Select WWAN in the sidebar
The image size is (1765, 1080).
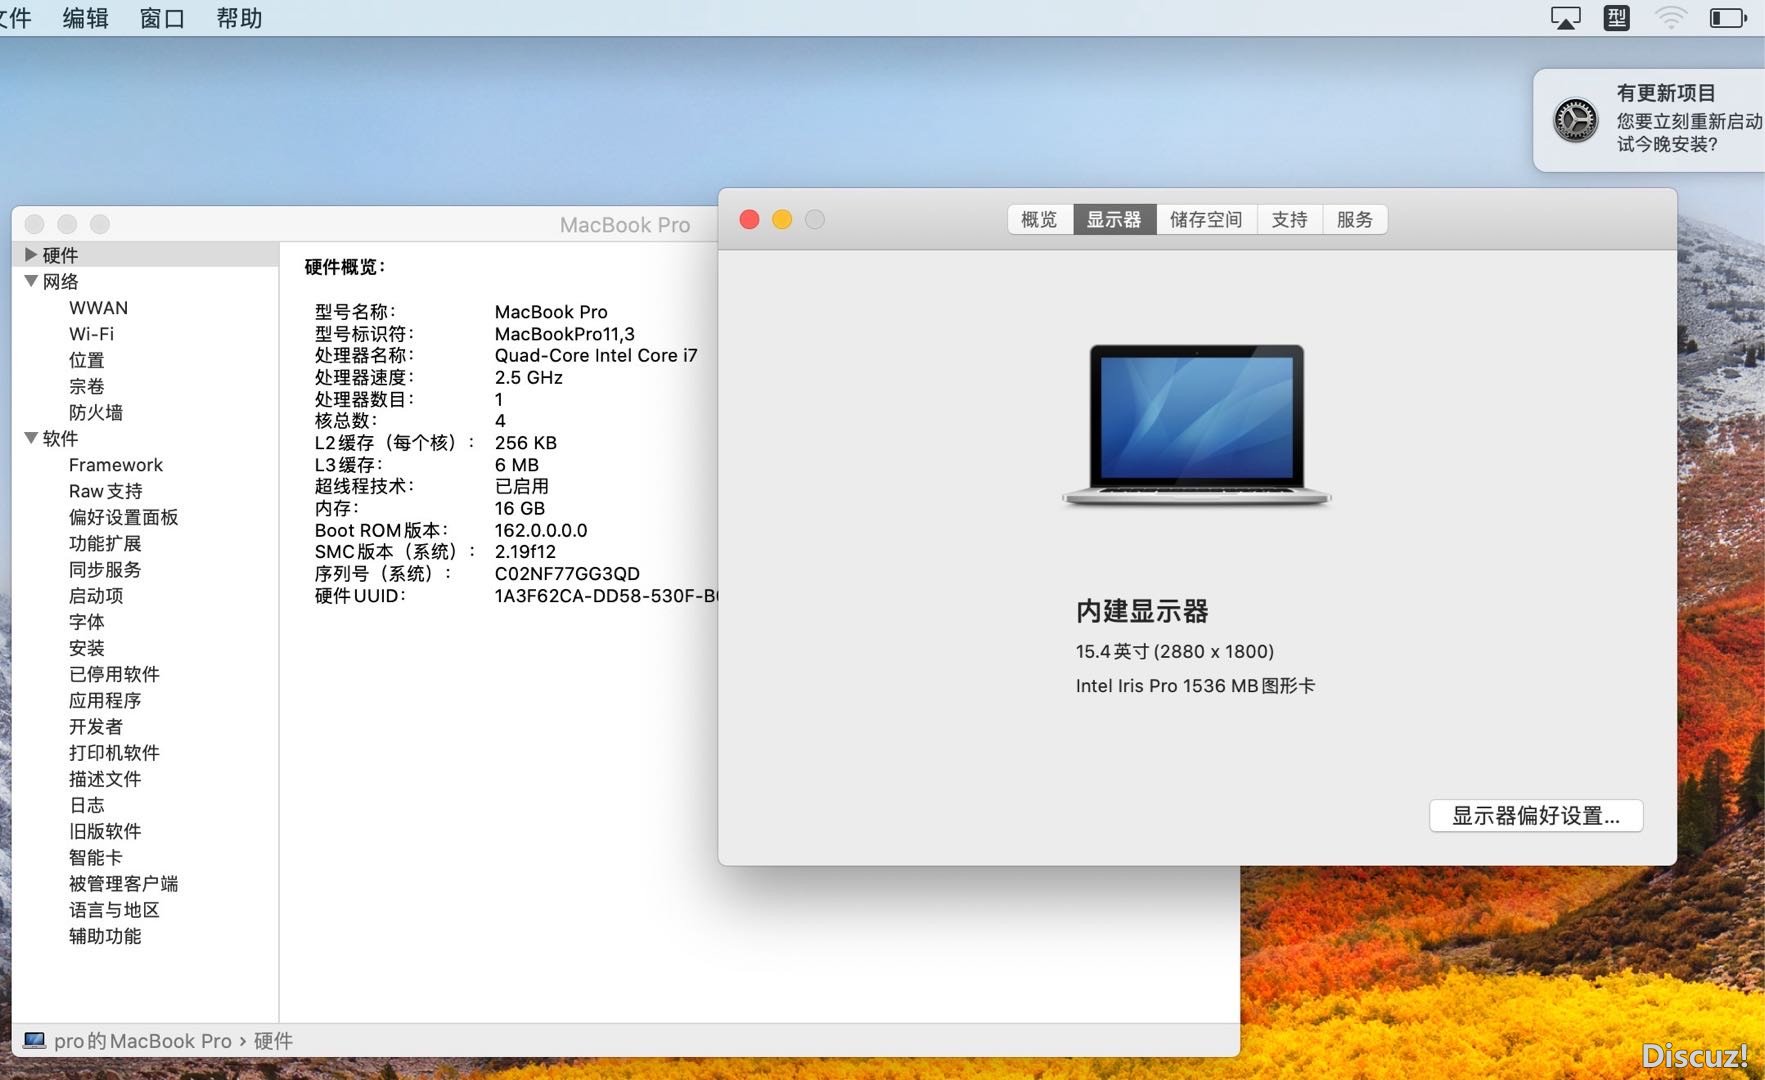pos(98,308)
